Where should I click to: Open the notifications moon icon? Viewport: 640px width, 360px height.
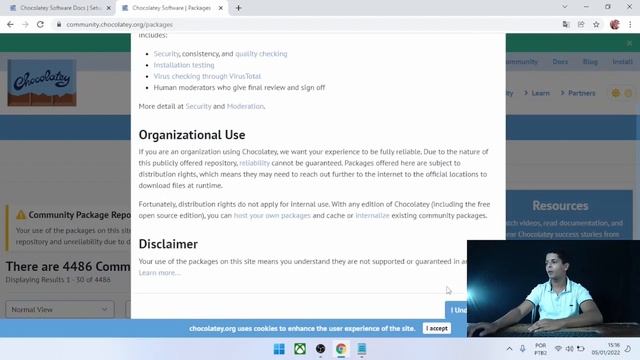point(628,349)
